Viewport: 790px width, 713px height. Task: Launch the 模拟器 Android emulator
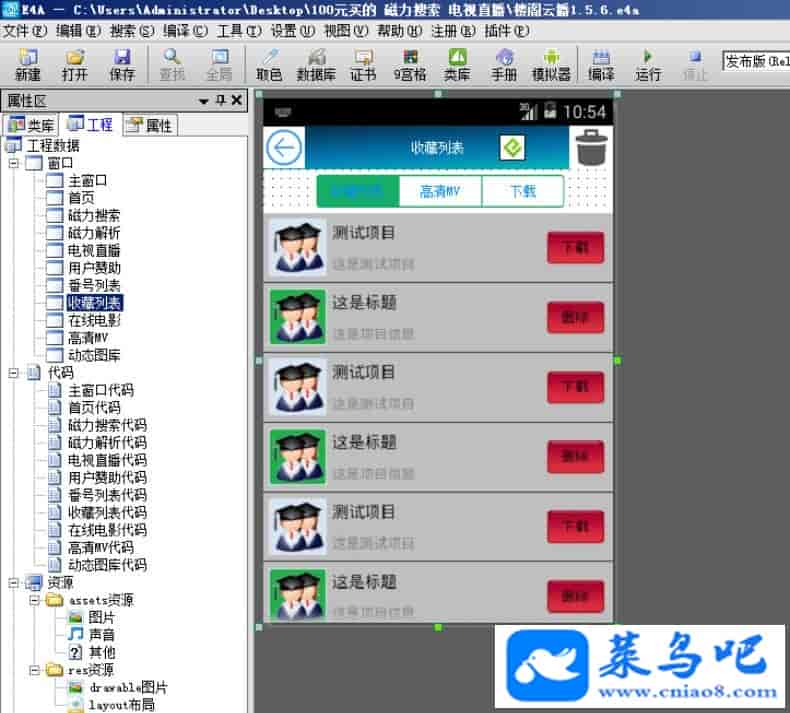click(x=551, y=64)
